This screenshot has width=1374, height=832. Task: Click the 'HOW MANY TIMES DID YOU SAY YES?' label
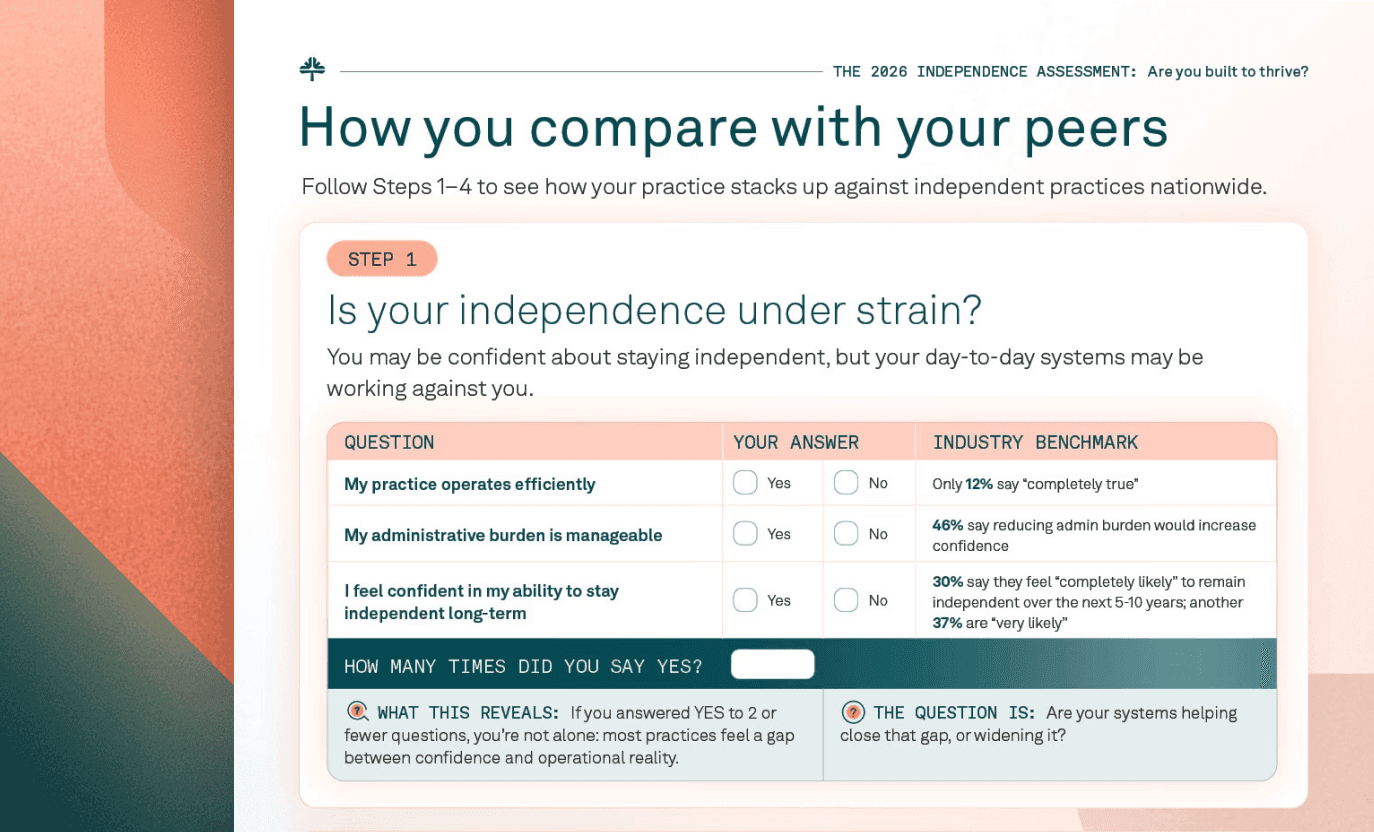pyautogui.click(x=523, y=666)
